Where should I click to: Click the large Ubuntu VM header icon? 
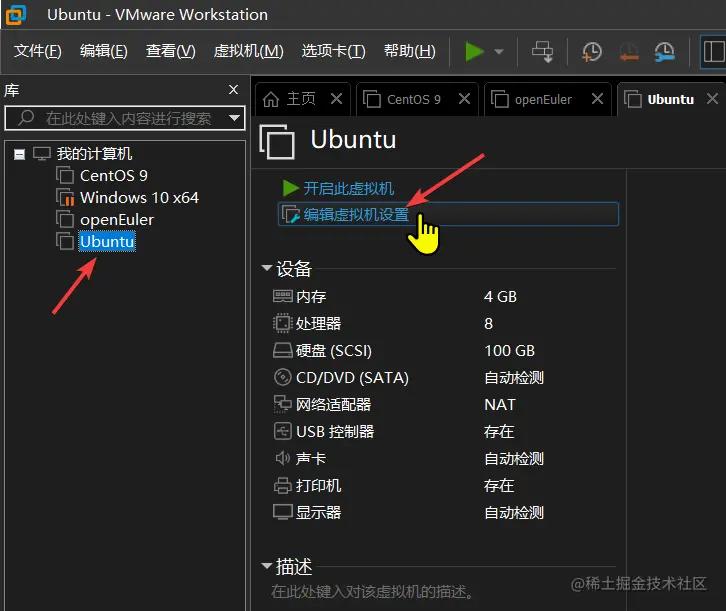(x=277, y=142)
